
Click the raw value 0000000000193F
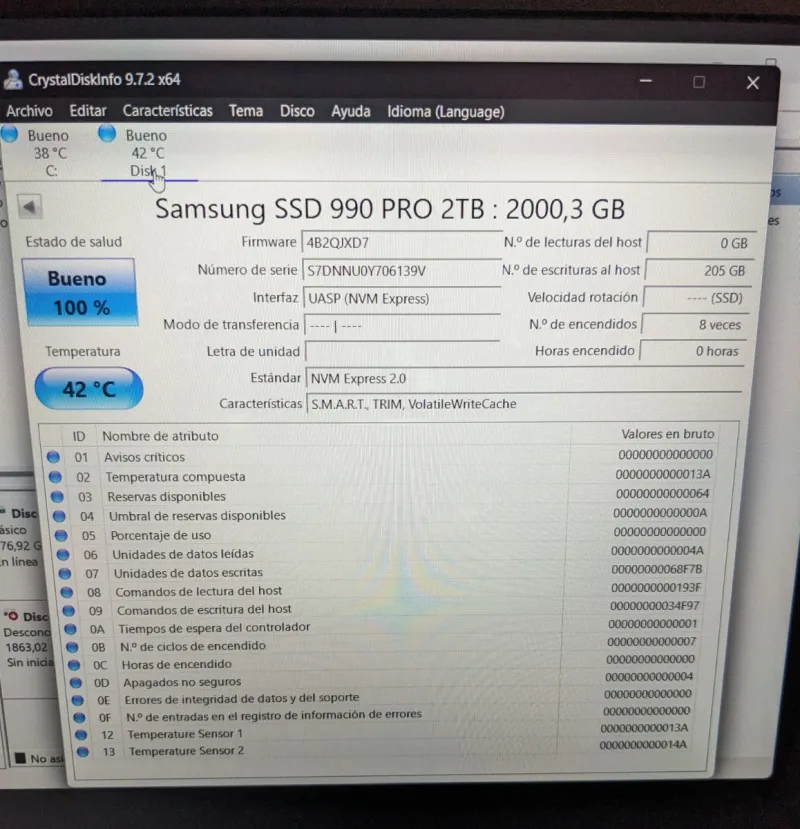coord(656,587)
